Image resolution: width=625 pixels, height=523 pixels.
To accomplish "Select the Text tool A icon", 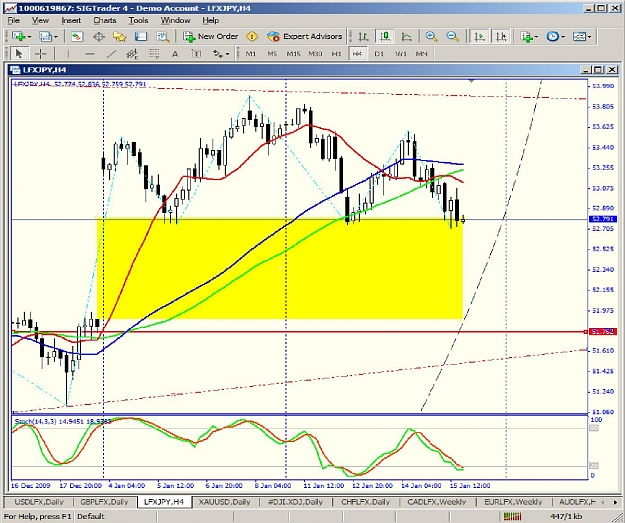I will (x=175, y=53).
